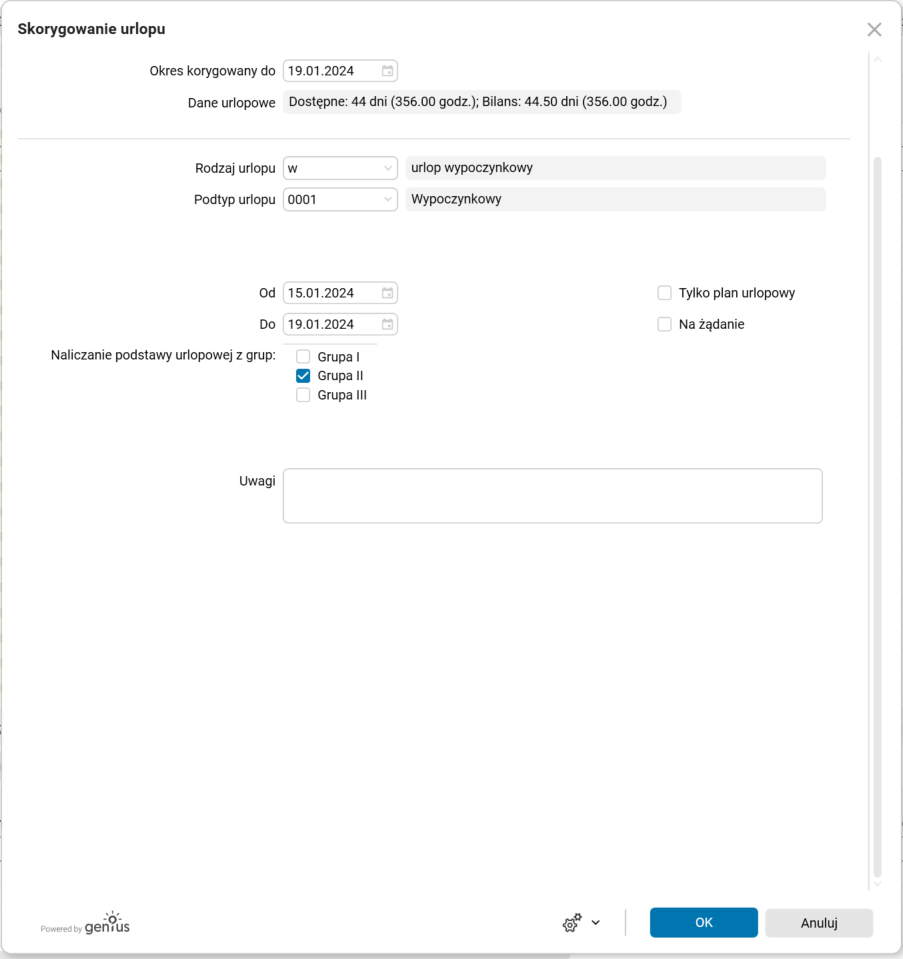
Task: Open the calendar for Okres korygowany do
Action: tap(386, 70)
